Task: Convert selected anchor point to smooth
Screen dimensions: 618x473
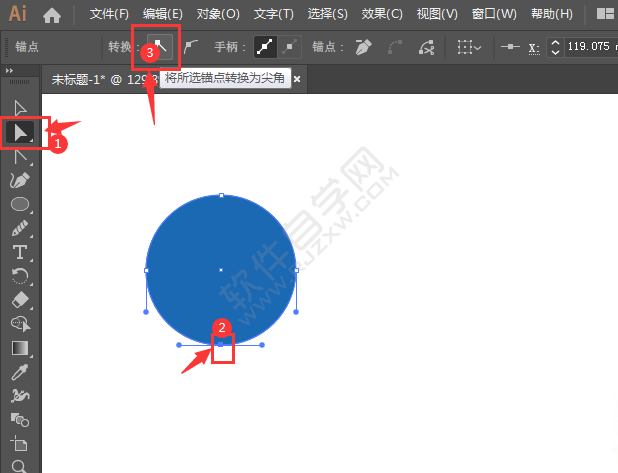Action: point(190,47)
